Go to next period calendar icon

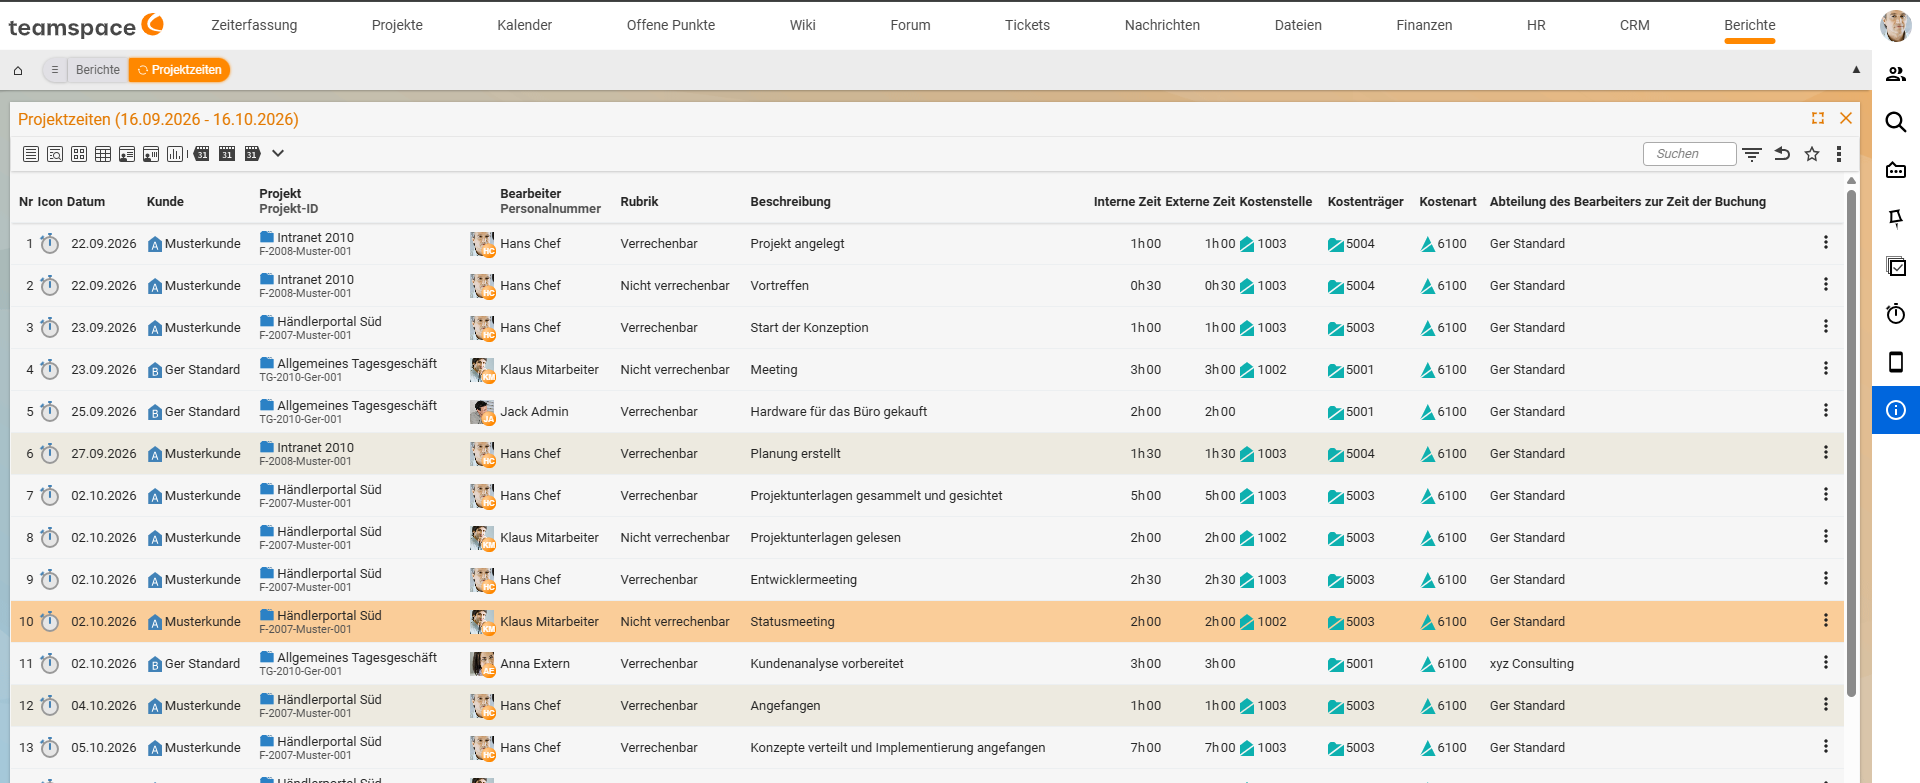pyautogui.click(x=252, y=154)
